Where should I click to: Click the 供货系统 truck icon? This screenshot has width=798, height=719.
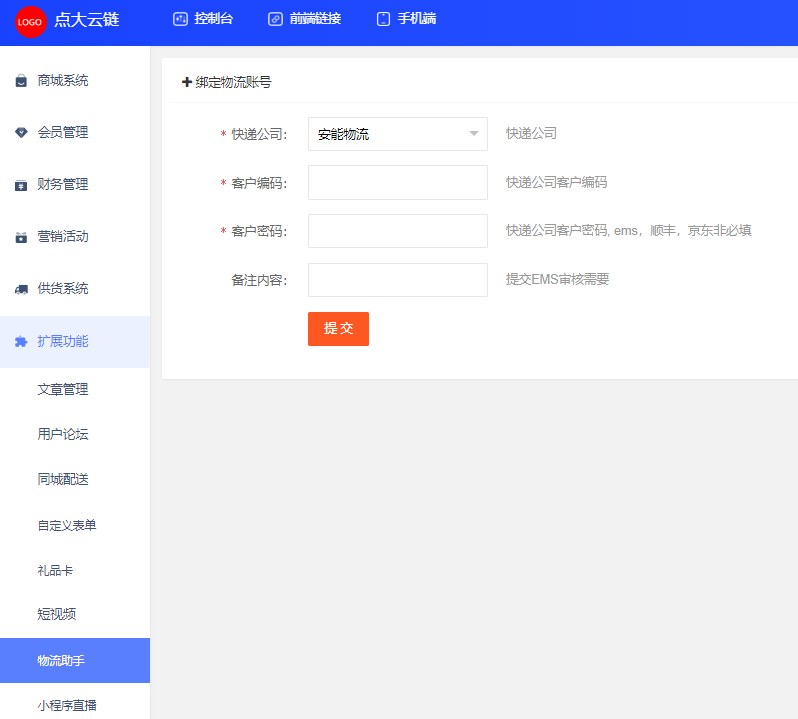point(21,289)
